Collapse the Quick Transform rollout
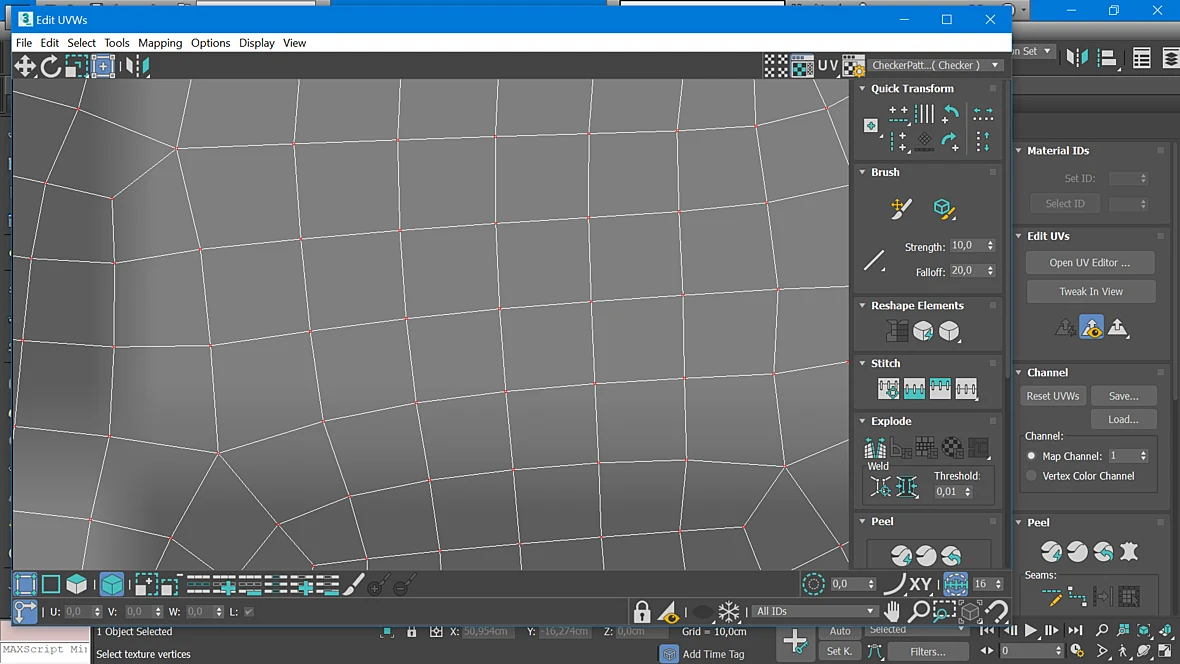 point(862,88)
